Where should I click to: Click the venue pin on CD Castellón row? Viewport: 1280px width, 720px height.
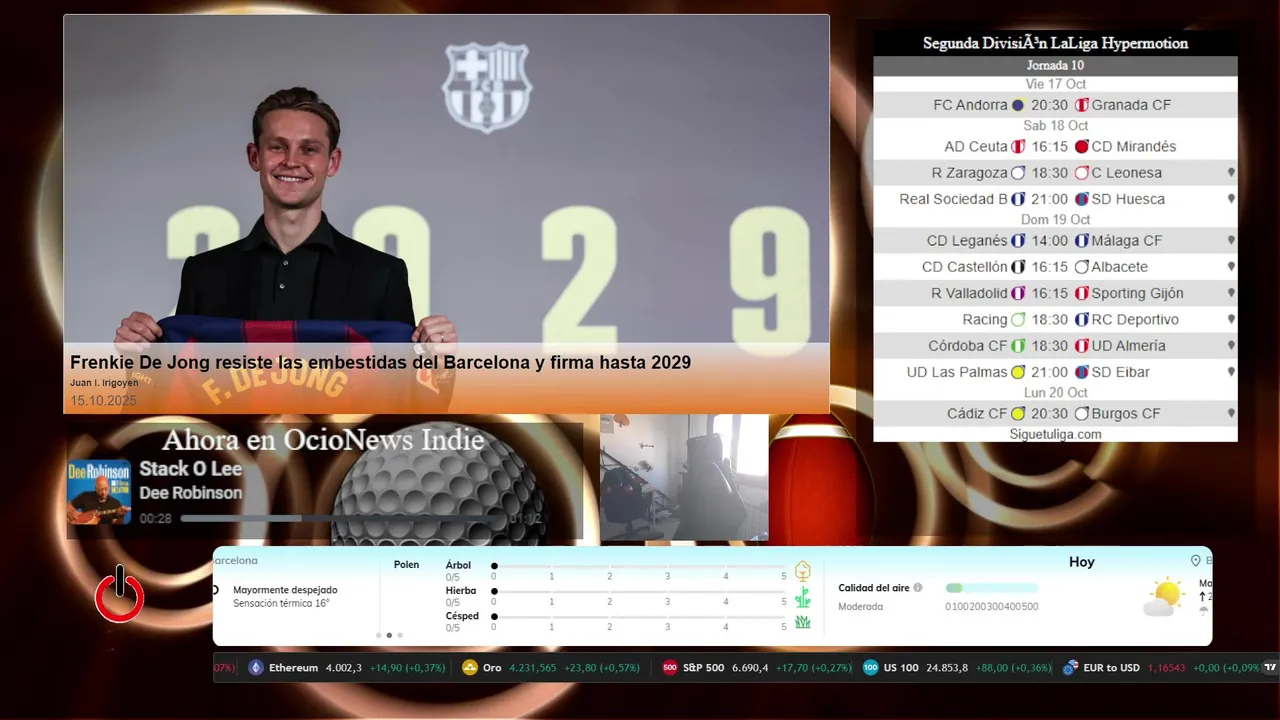click(1231, 267)
